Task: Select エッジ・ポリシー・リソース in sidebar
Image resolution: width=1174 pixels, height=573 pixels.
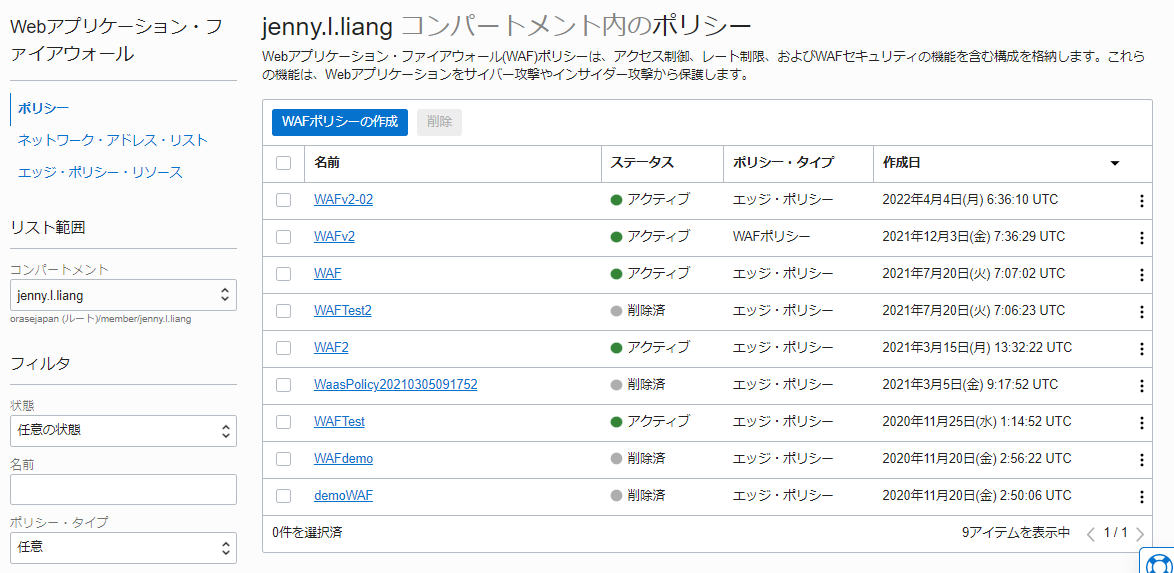Action: pos(100,172)
